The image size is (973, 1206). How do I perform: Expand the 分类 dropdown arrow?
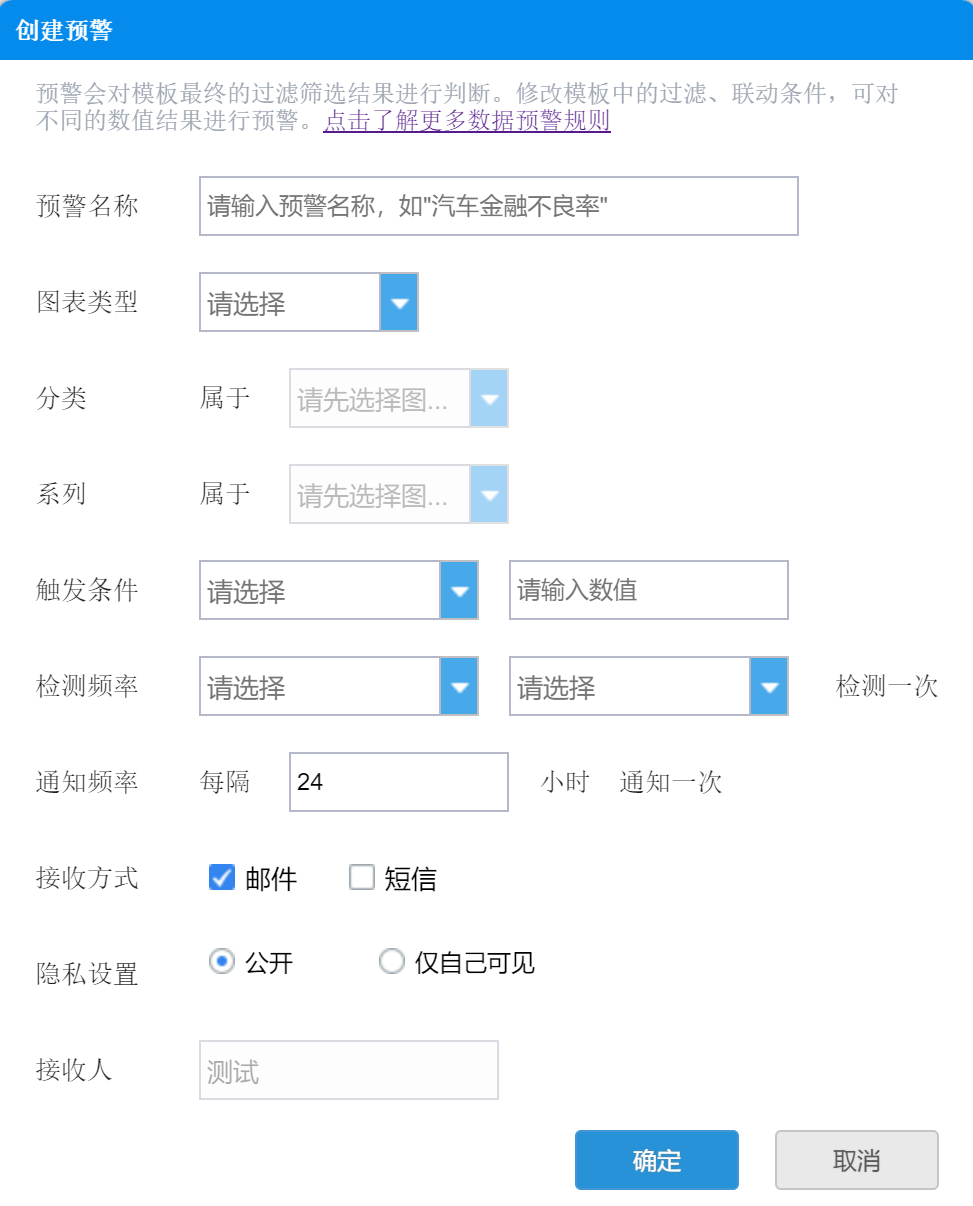tap(489, 398)
